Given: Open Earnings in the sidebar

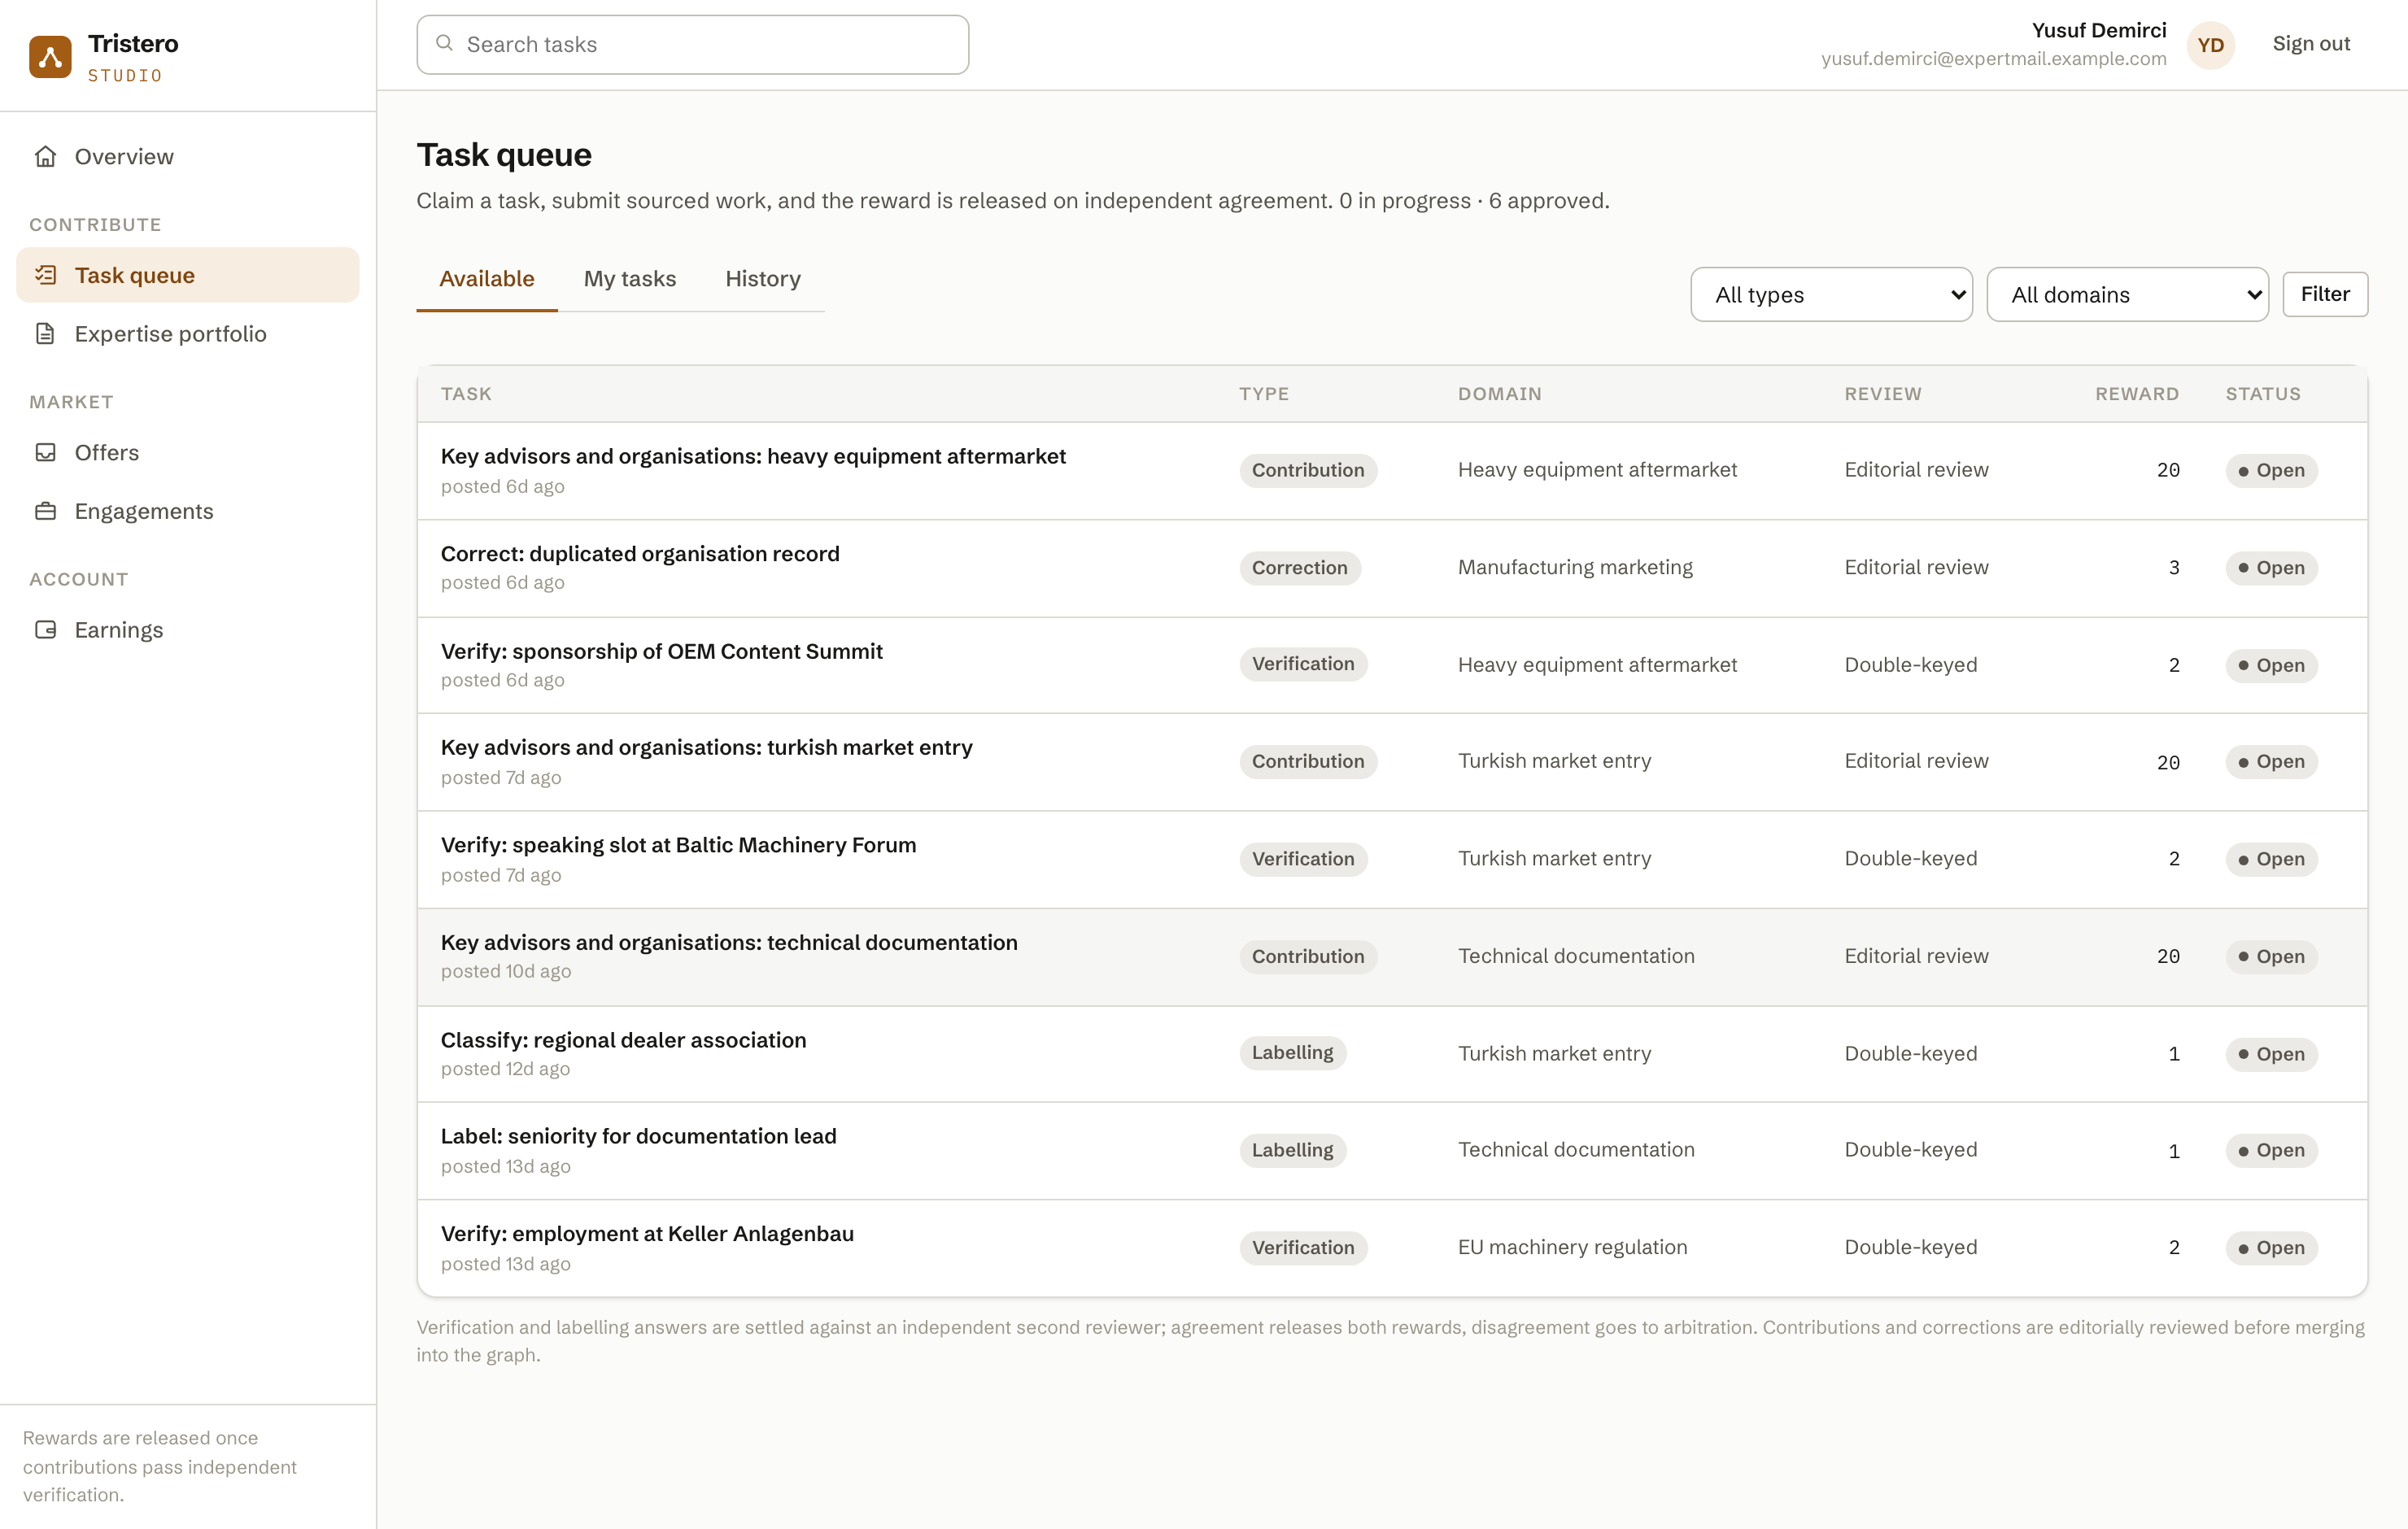Looking at the screenshot, I should (x=188, y=629).
